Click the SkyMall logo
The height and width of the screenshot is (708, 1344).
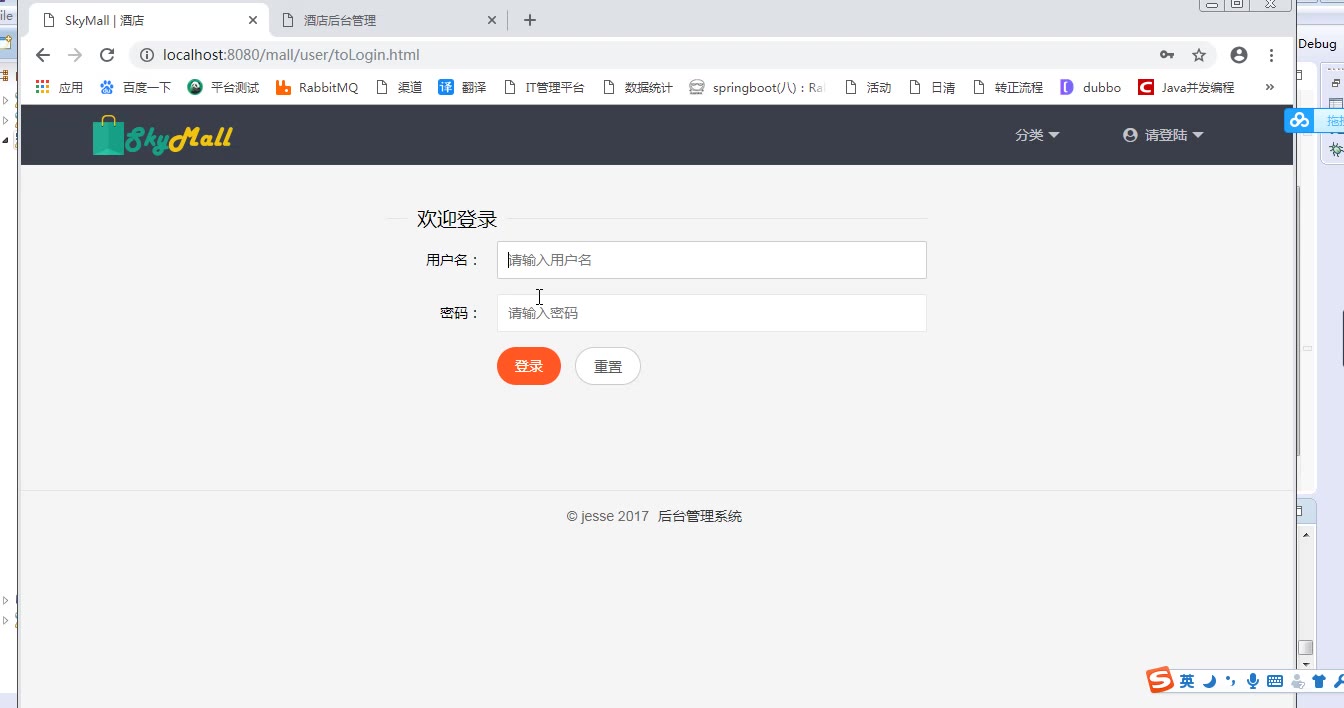pos(162,136)
